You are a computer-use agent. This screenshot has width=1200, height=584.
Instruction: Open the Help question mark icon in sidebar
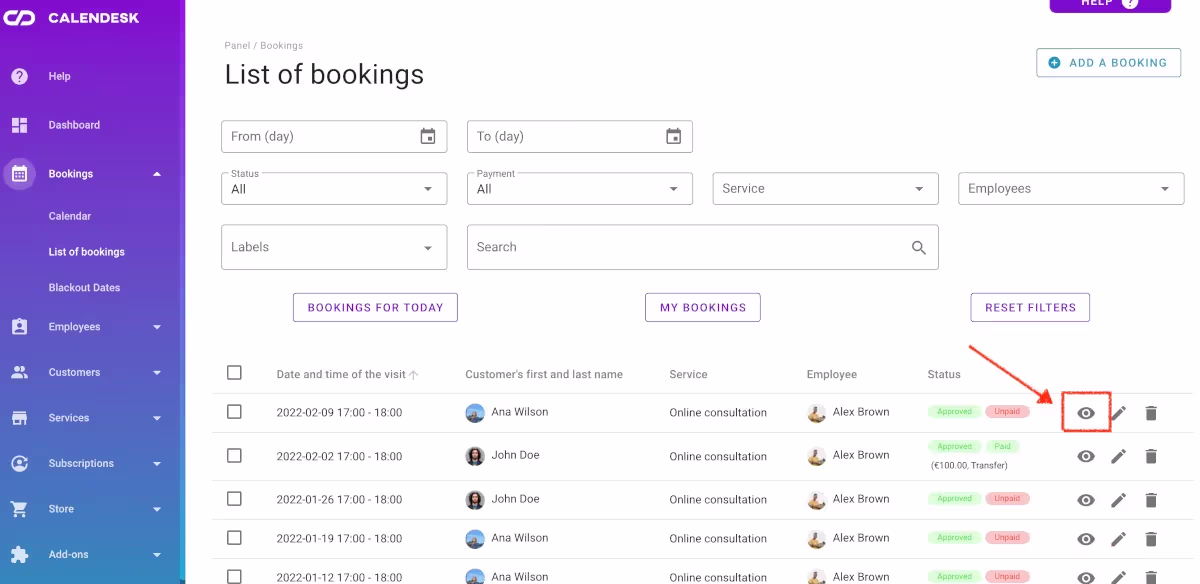click(20, 76)
